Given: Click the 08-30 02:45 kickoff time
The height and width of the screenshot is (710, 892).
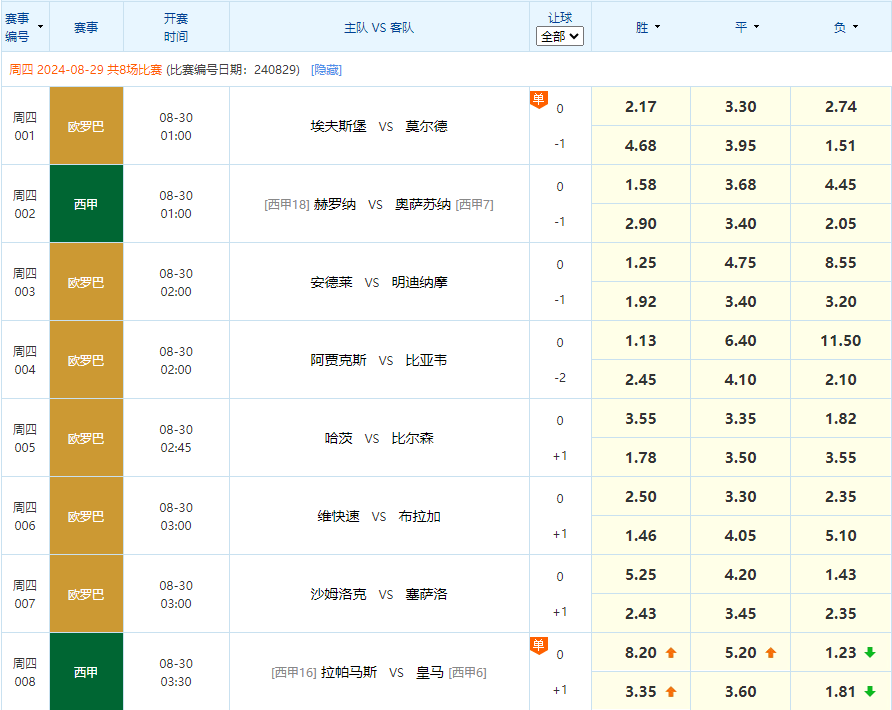Looking at the screenshot, I should (x=176, y=438).
